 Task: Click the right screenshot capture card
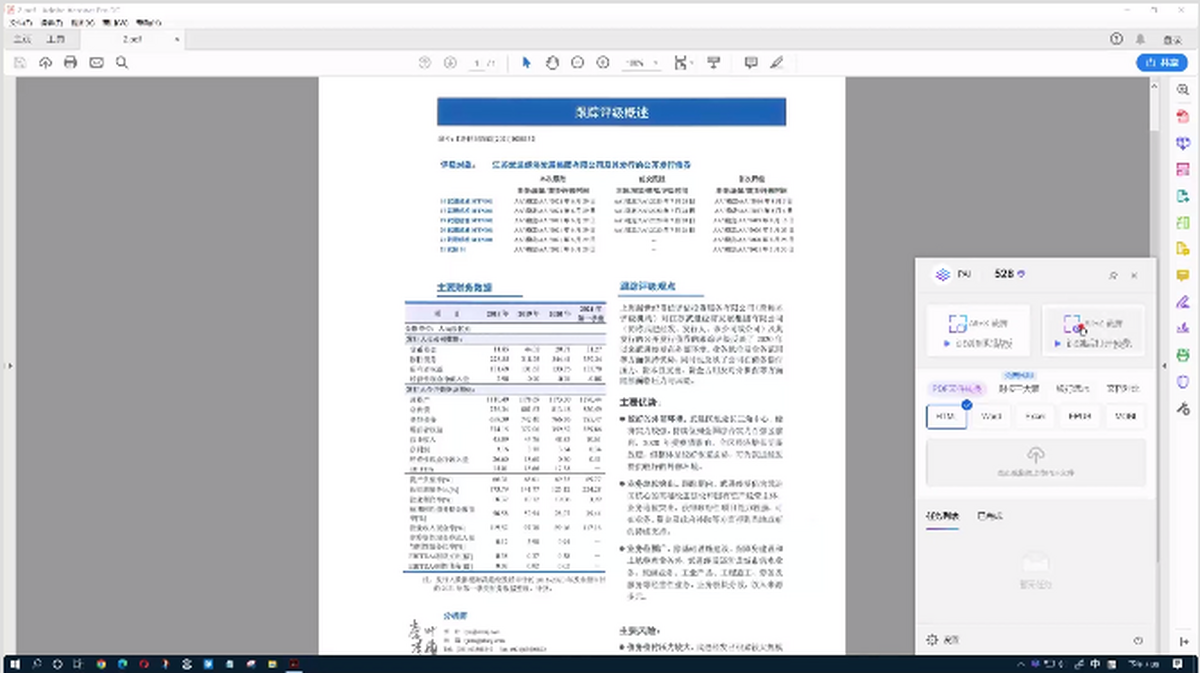pos(1094,331)
